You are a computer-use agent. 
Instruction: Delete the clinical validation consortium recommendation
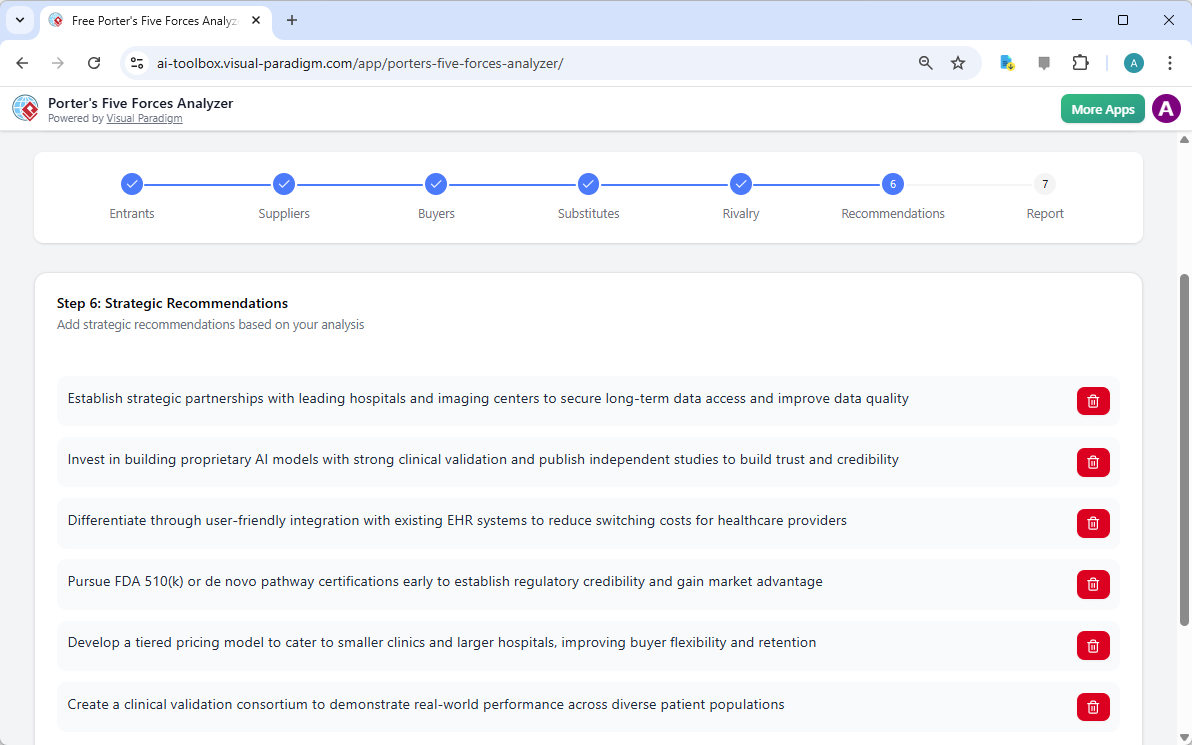(1093, 706)
